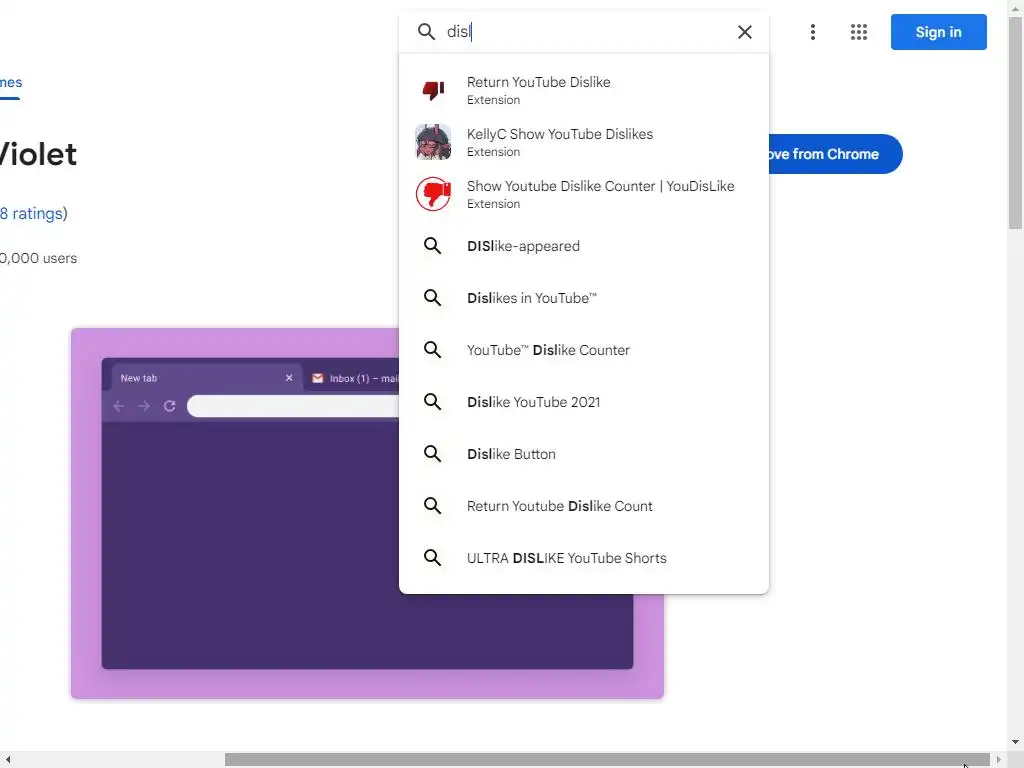Select KellyC Show YouTube Dislikes suggestion
This screenshot has width=1024, height=768.
584,142
